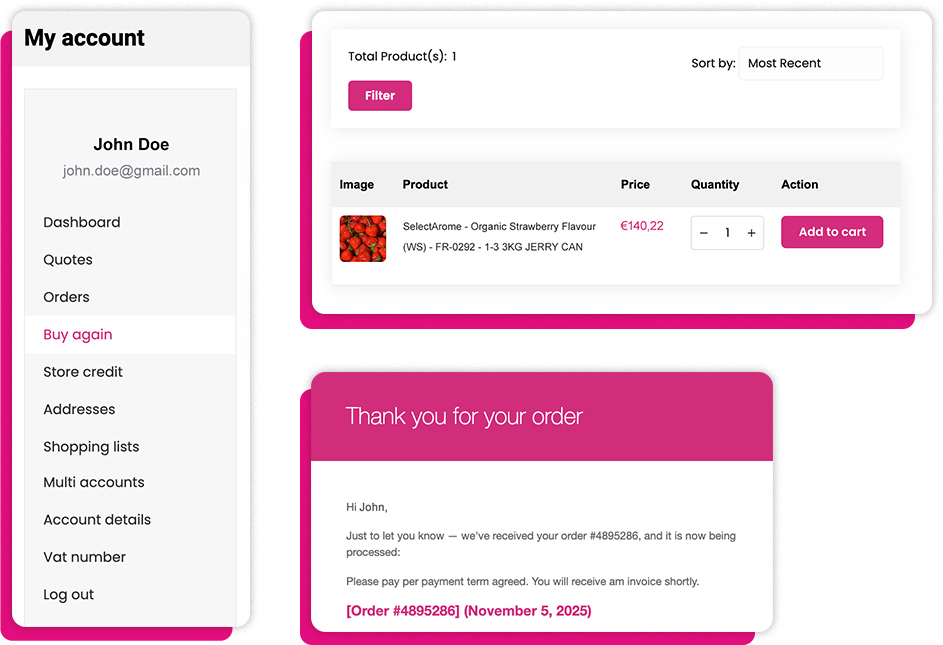Add the strawberry flavour product to cart
The width and height of the screenshot is (943, 645).
pyautogui.click(x=832, y=231)
